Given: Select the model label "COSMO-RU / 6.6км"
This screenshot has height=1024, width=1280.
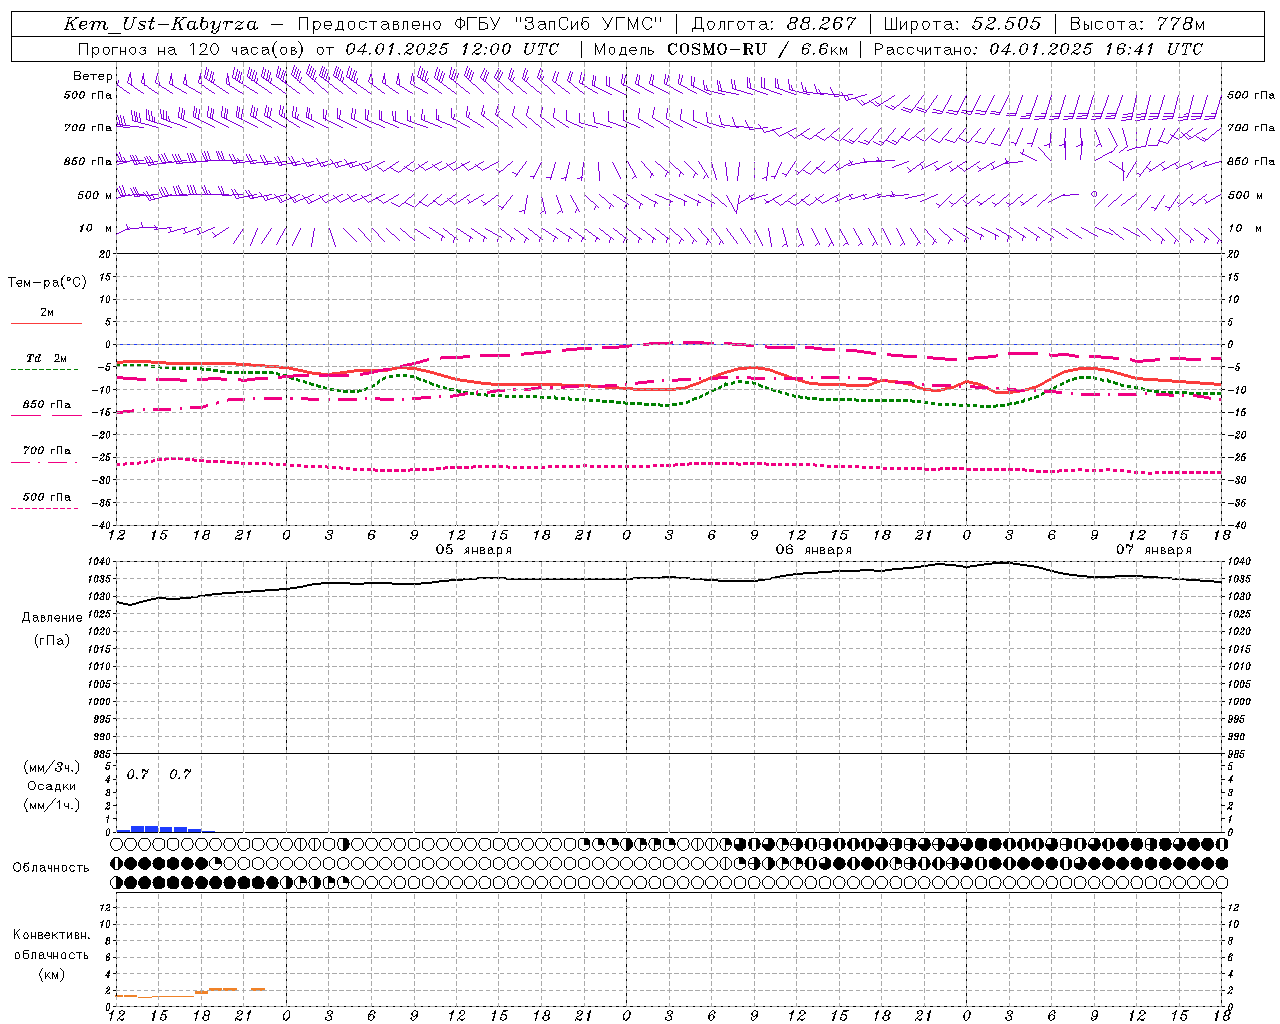Looking at the screenshot, I should pyautogui.click(x=757, y=49).
